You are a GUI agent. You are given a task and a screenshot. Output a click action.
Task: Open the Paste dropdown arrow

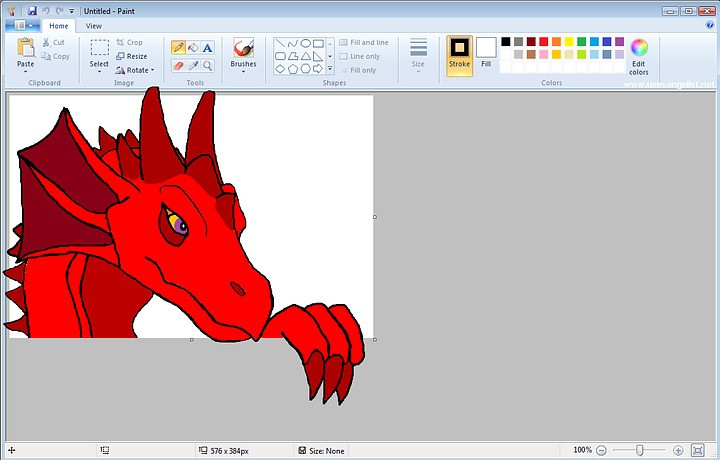25,72
